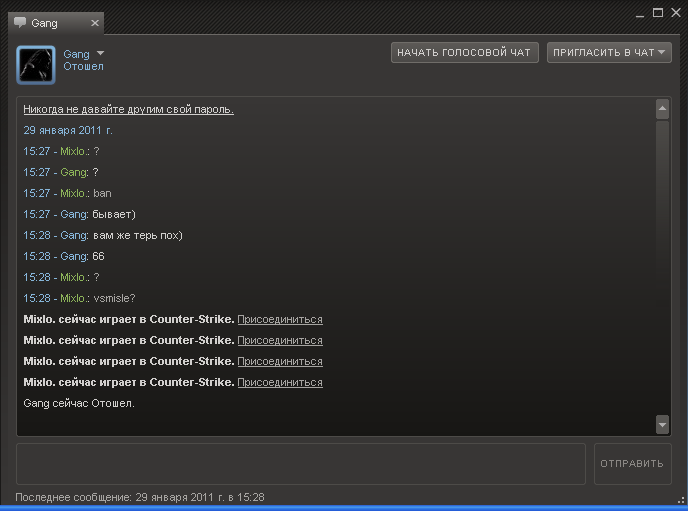Click the Gang username in the chat header
Viewport: 688px width, 511px height.
[76, 54]
